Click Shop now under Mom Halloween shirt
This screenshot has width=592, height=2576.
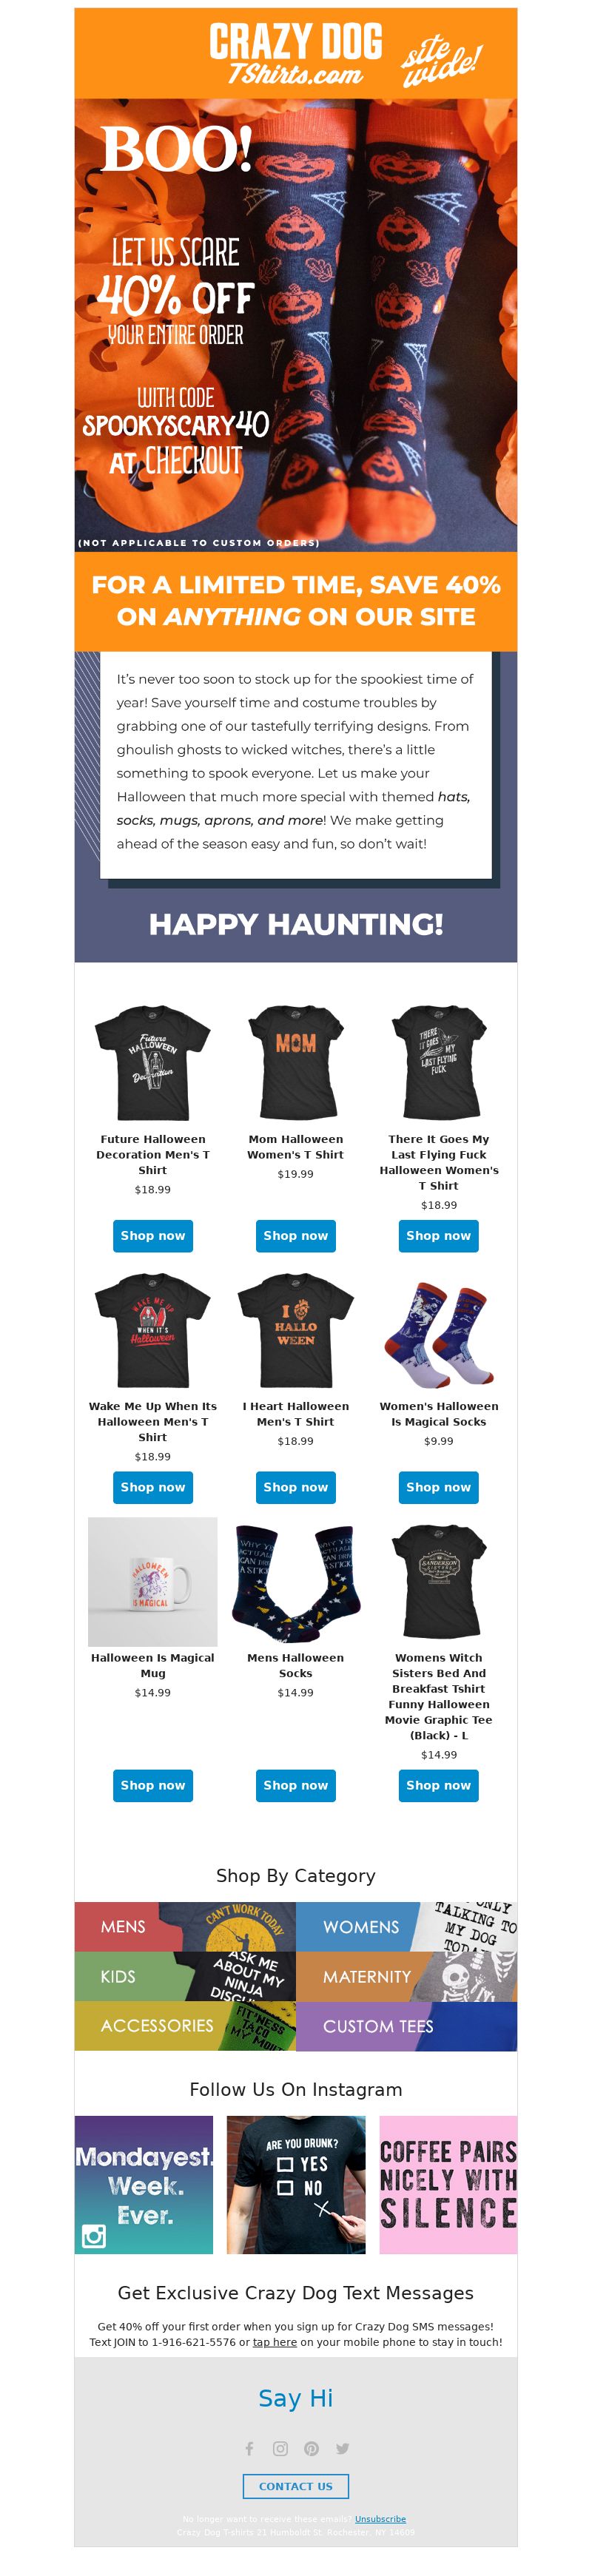coord(295,1236)
